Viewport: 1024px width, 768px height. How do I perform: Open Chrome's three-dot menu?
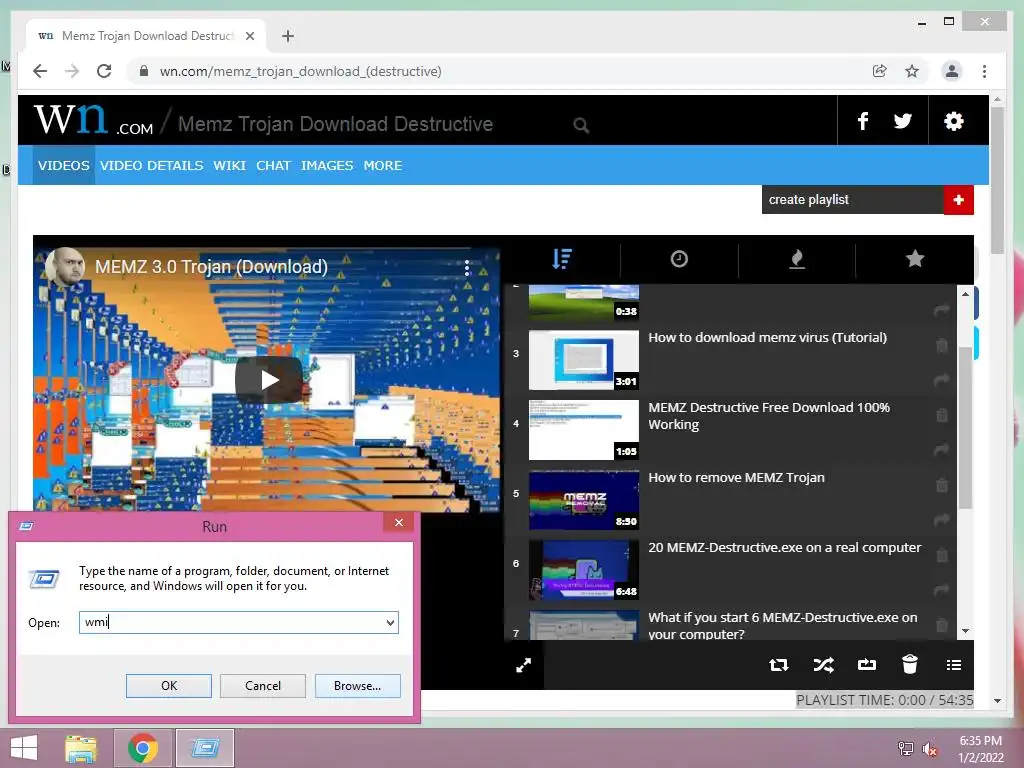tap(984, 71)
